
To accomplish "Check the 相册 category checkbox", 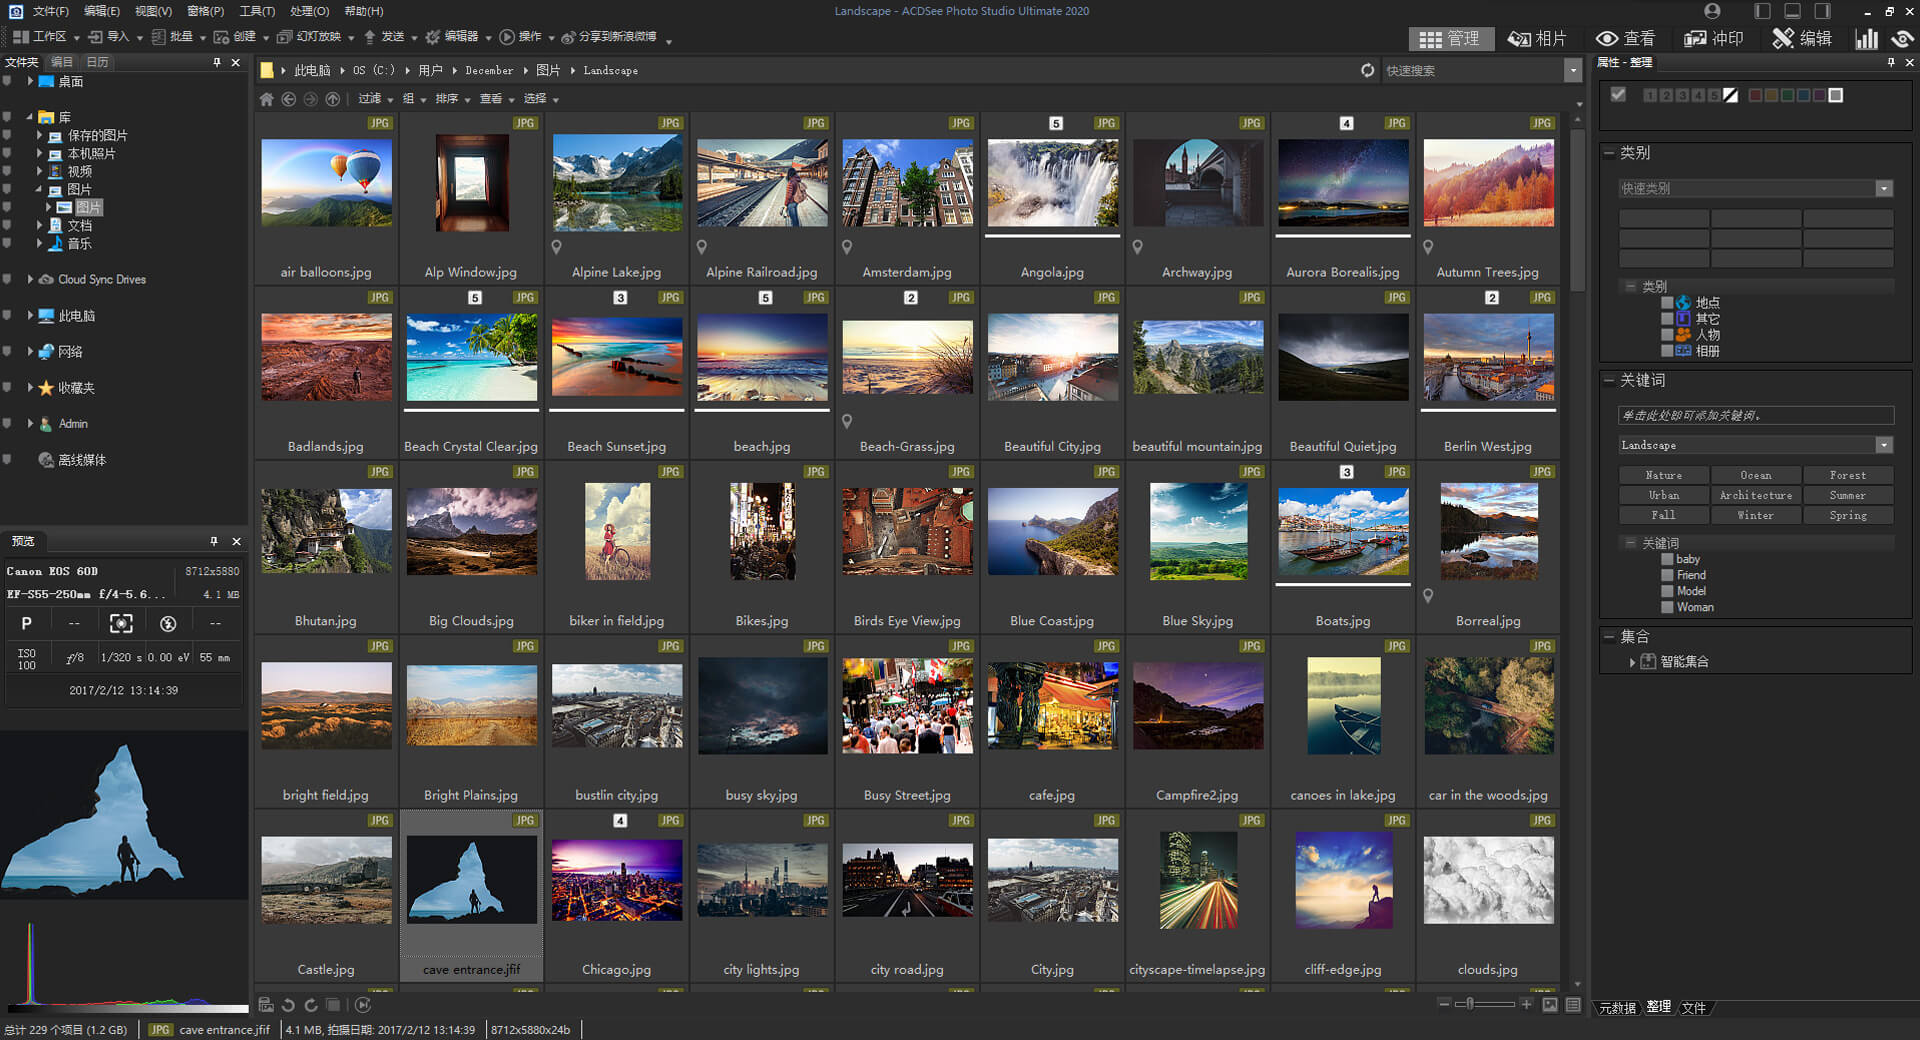I will coord(1667,351).
